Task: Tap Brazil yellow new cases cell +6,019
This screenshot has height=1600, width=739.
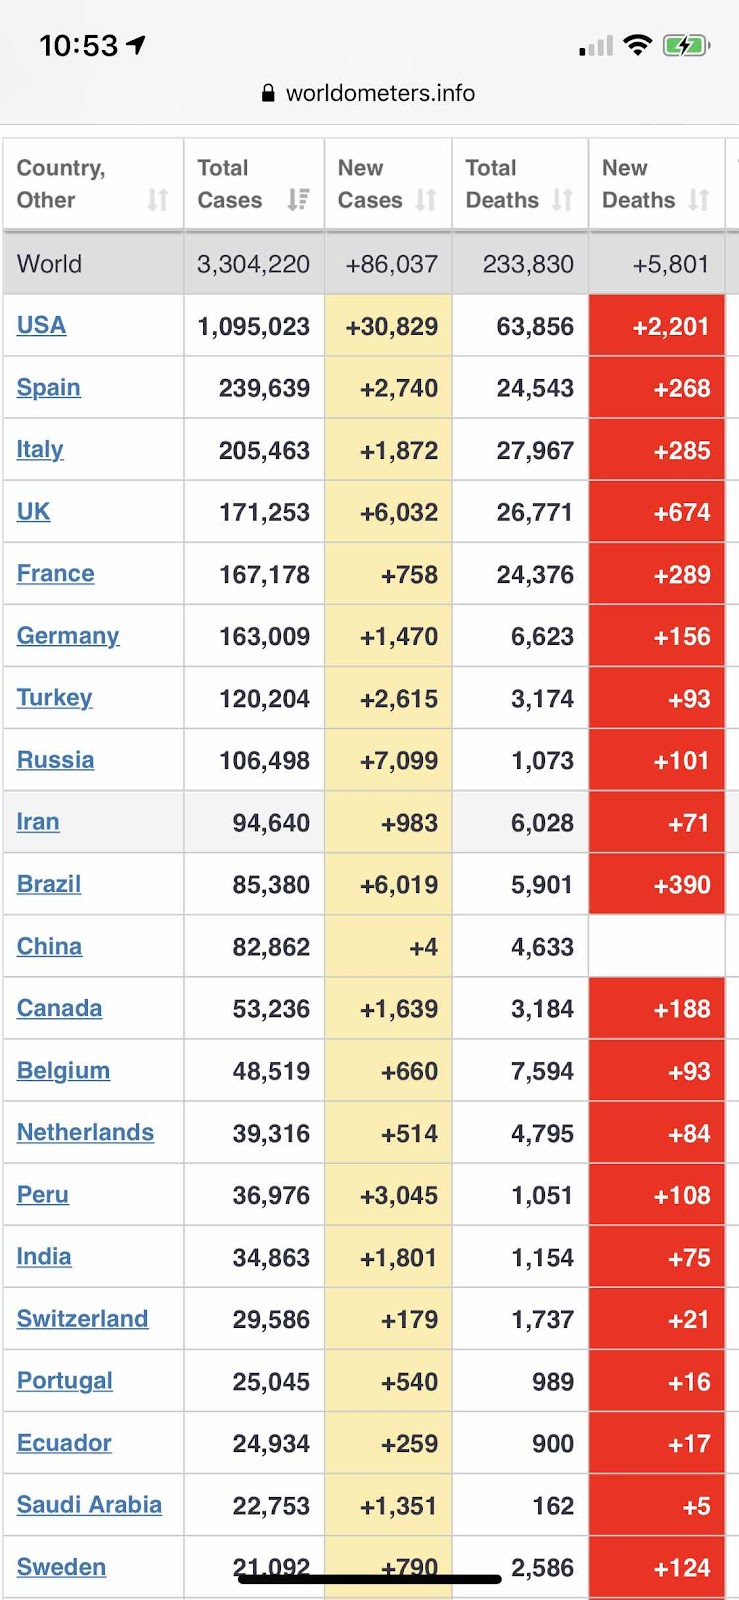Action: click(x=388, y=885)
